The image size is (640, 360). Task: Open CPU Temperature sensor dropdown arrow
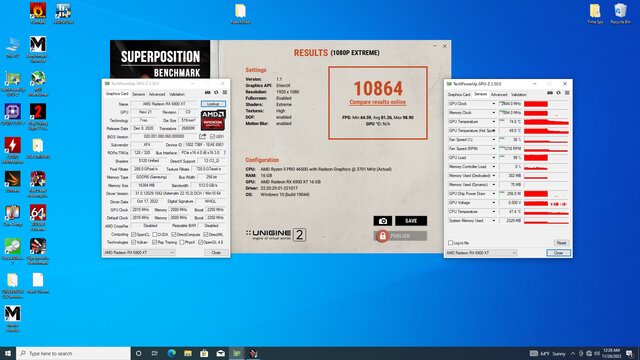493,211
